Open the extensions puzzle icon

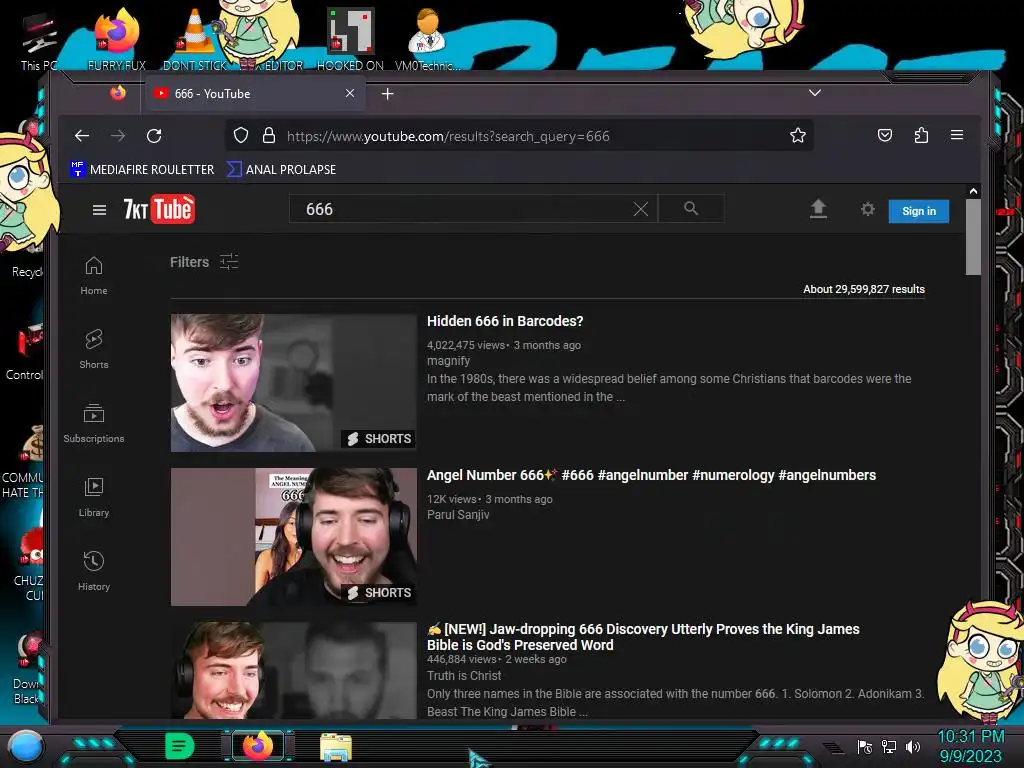tap(921, 135)
